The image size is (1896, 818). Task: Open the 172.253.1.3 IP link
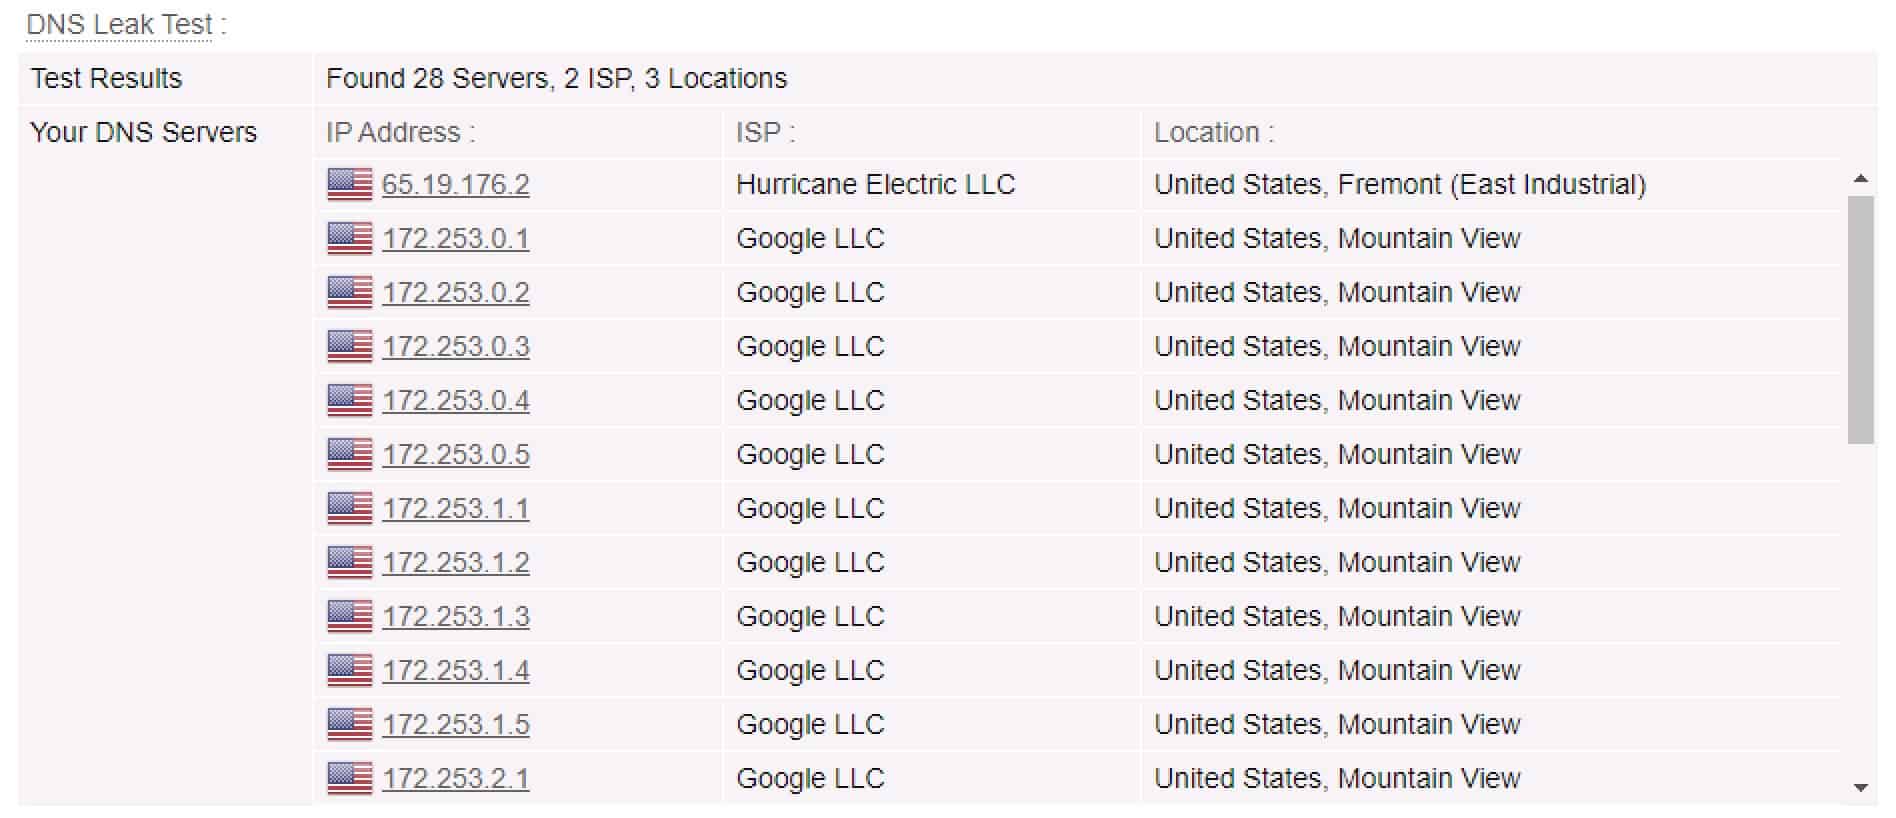(456, 617)
